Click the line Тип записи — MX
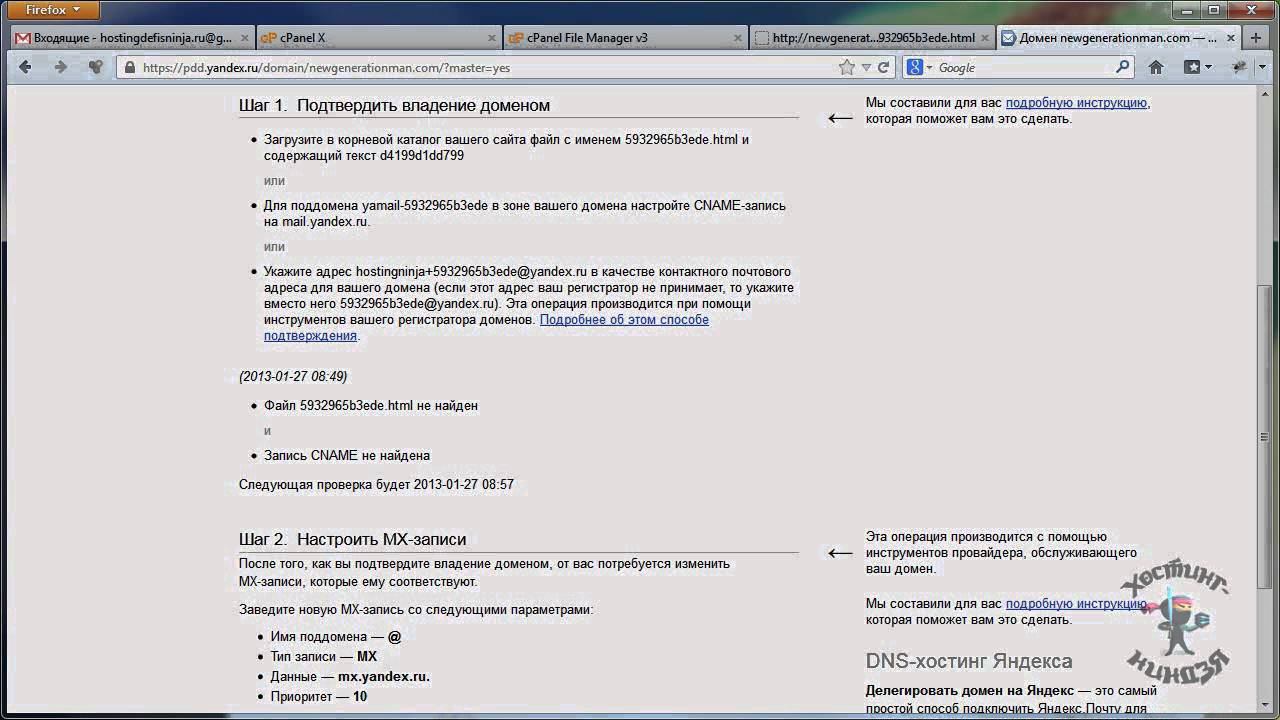1280x720 pixels. 324,657
